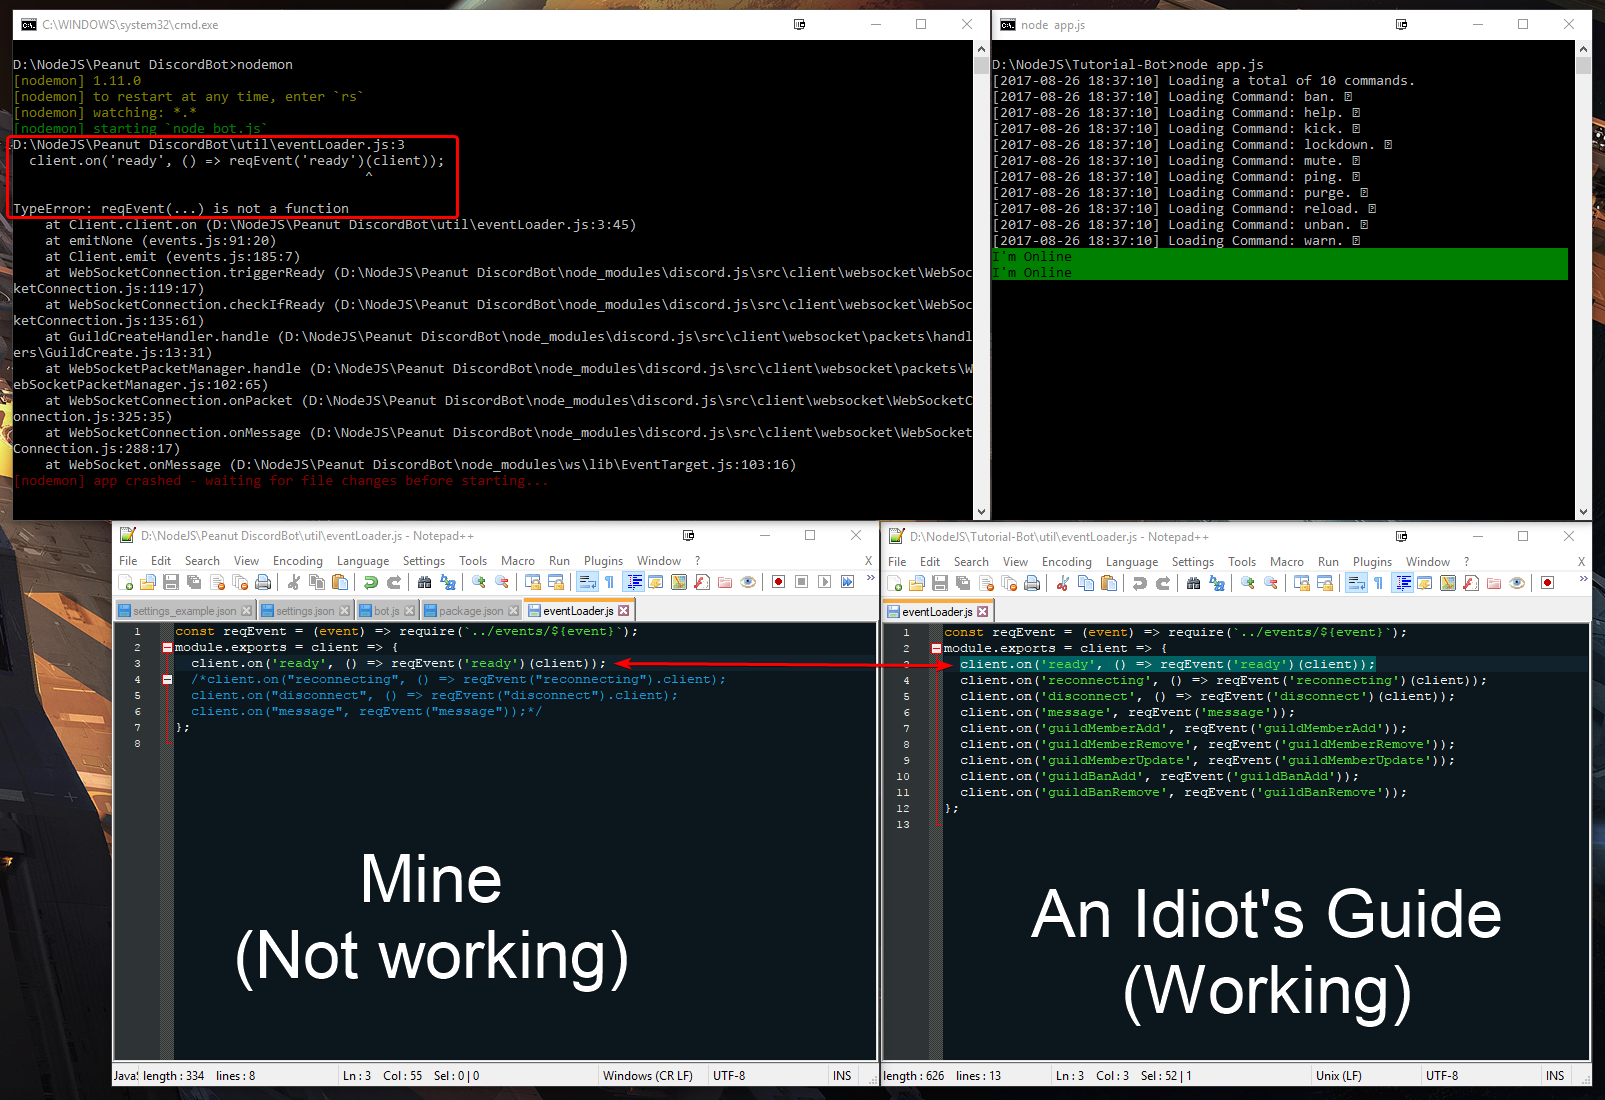Toggle Monitoring eye icon in left Notepad++

748,582
